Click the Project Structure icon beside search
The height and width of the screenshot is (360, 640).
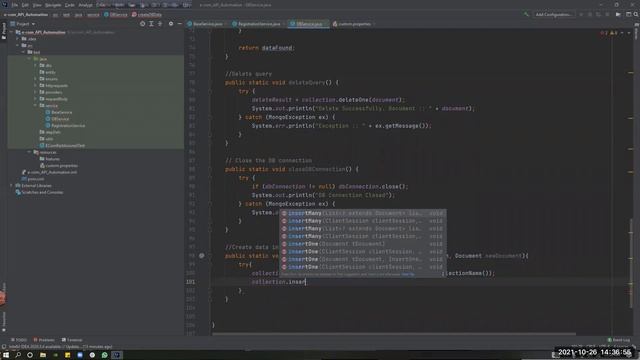click(629, 14)
